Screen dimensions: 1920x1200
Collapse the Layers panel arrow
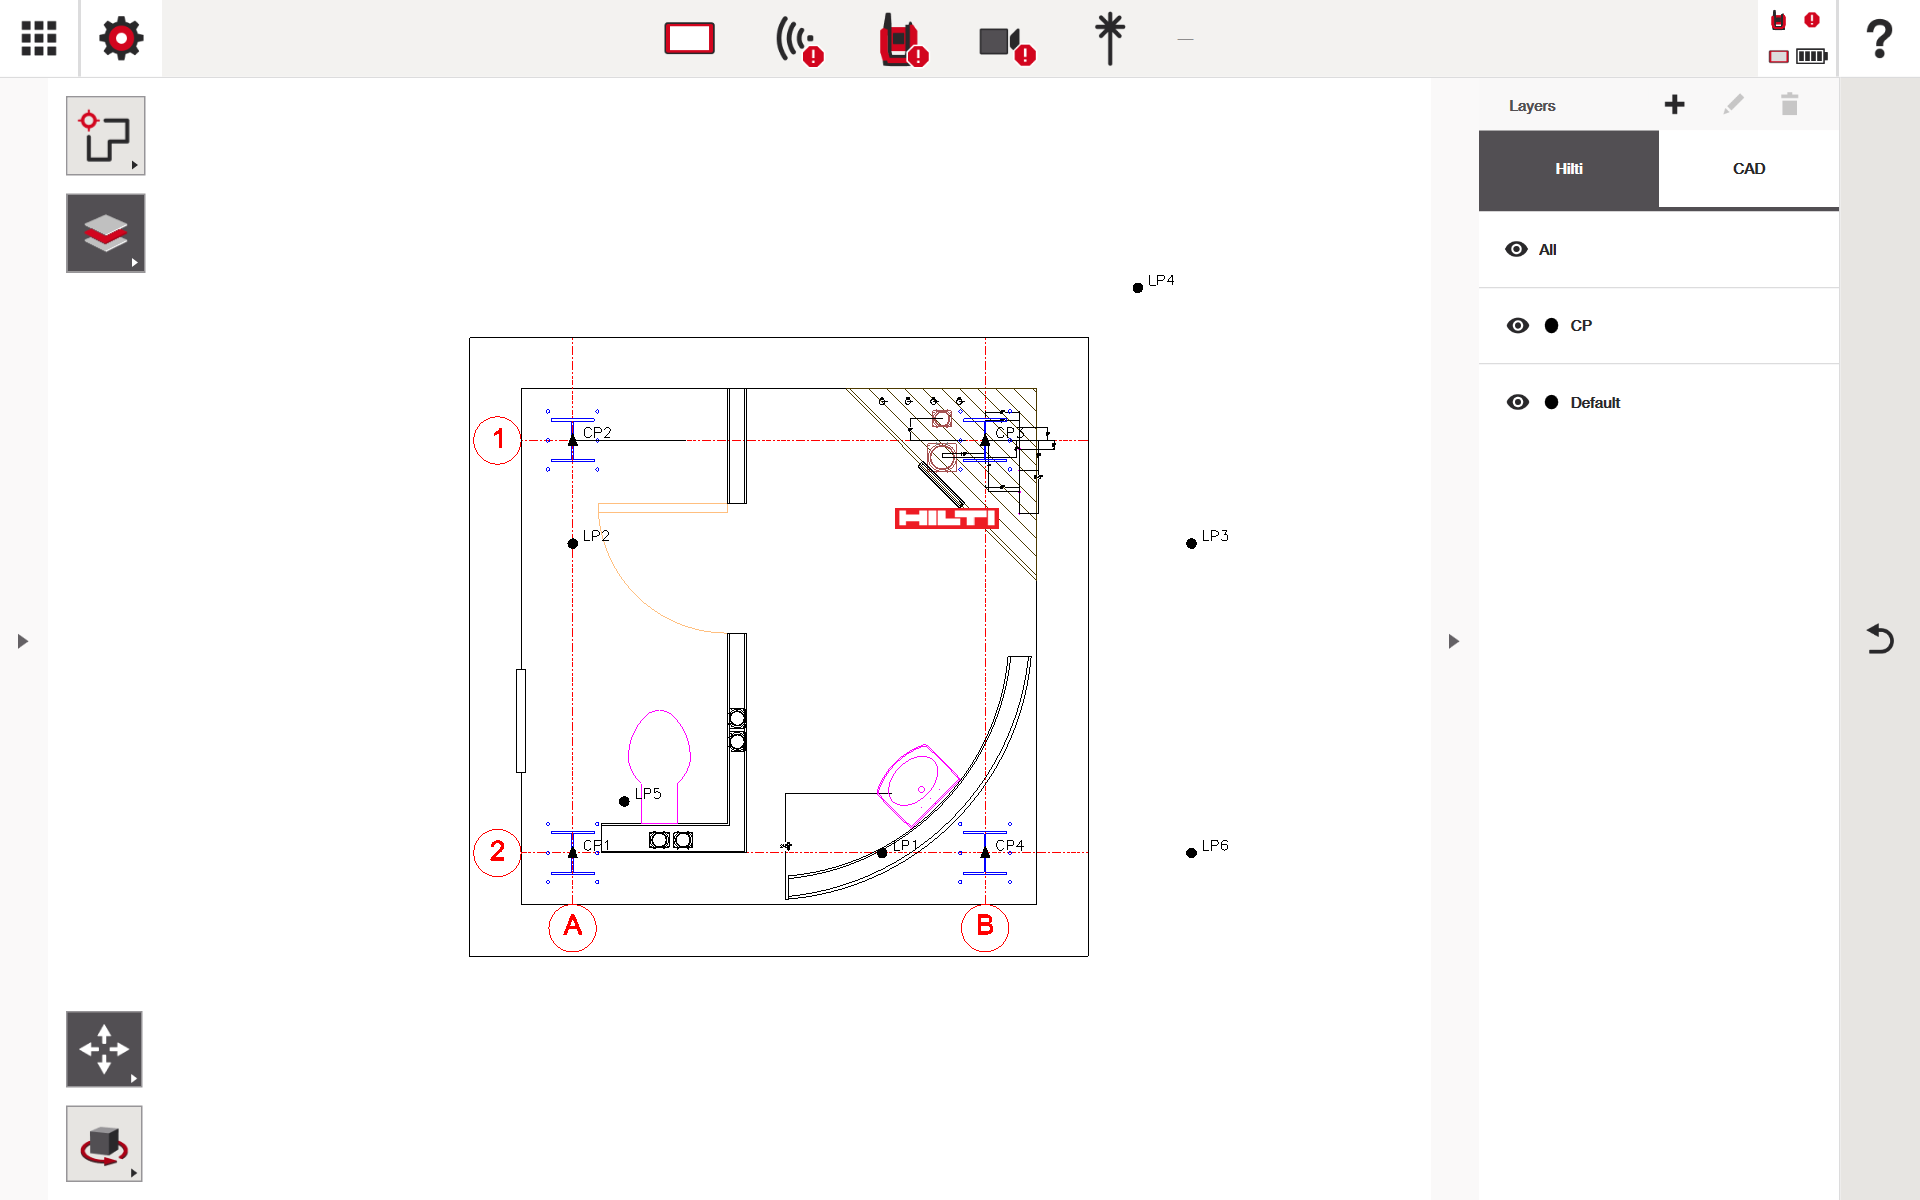[x=1453, y=641]
